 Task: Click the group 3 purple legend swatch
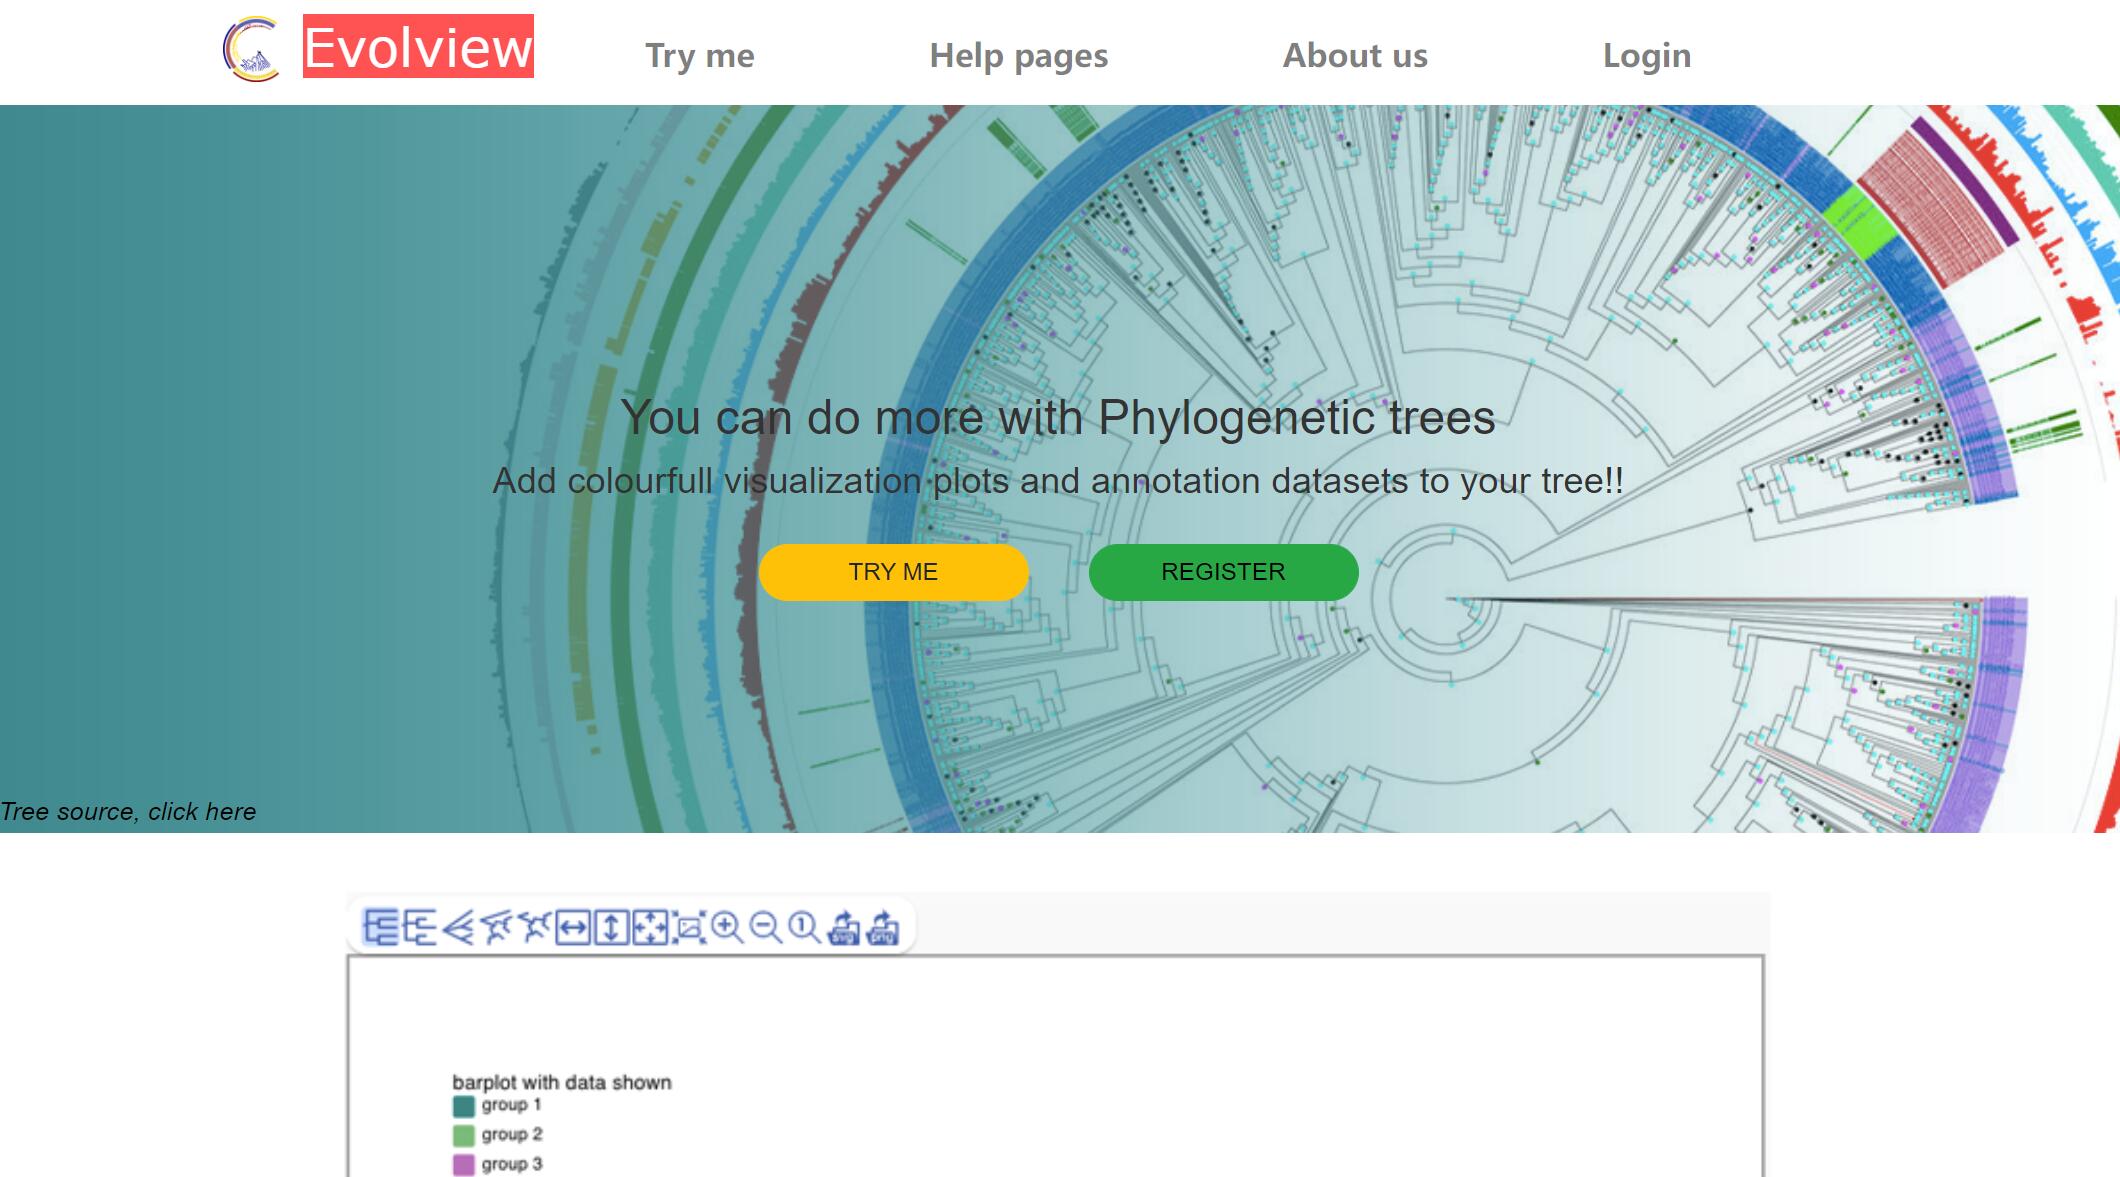tap(463, 1165)
